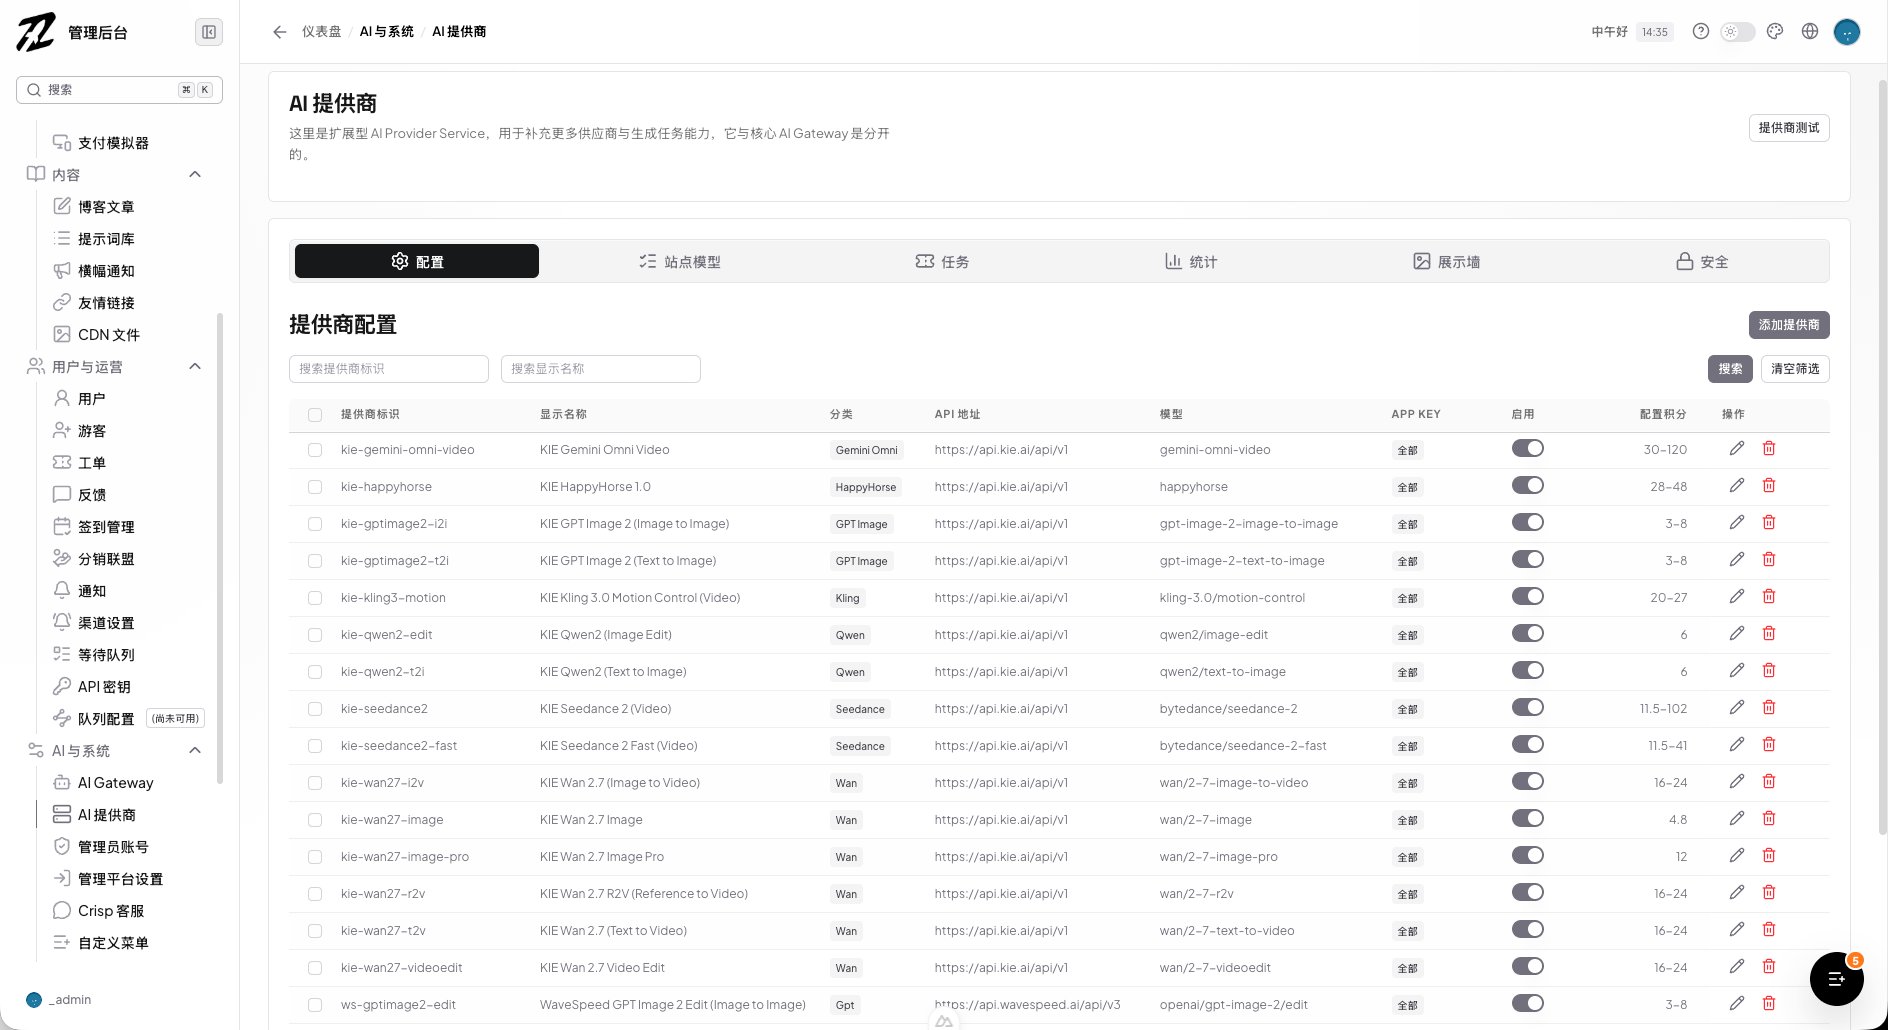Edit the kie-wan27-i2v provider

(x=1737, y=782)
